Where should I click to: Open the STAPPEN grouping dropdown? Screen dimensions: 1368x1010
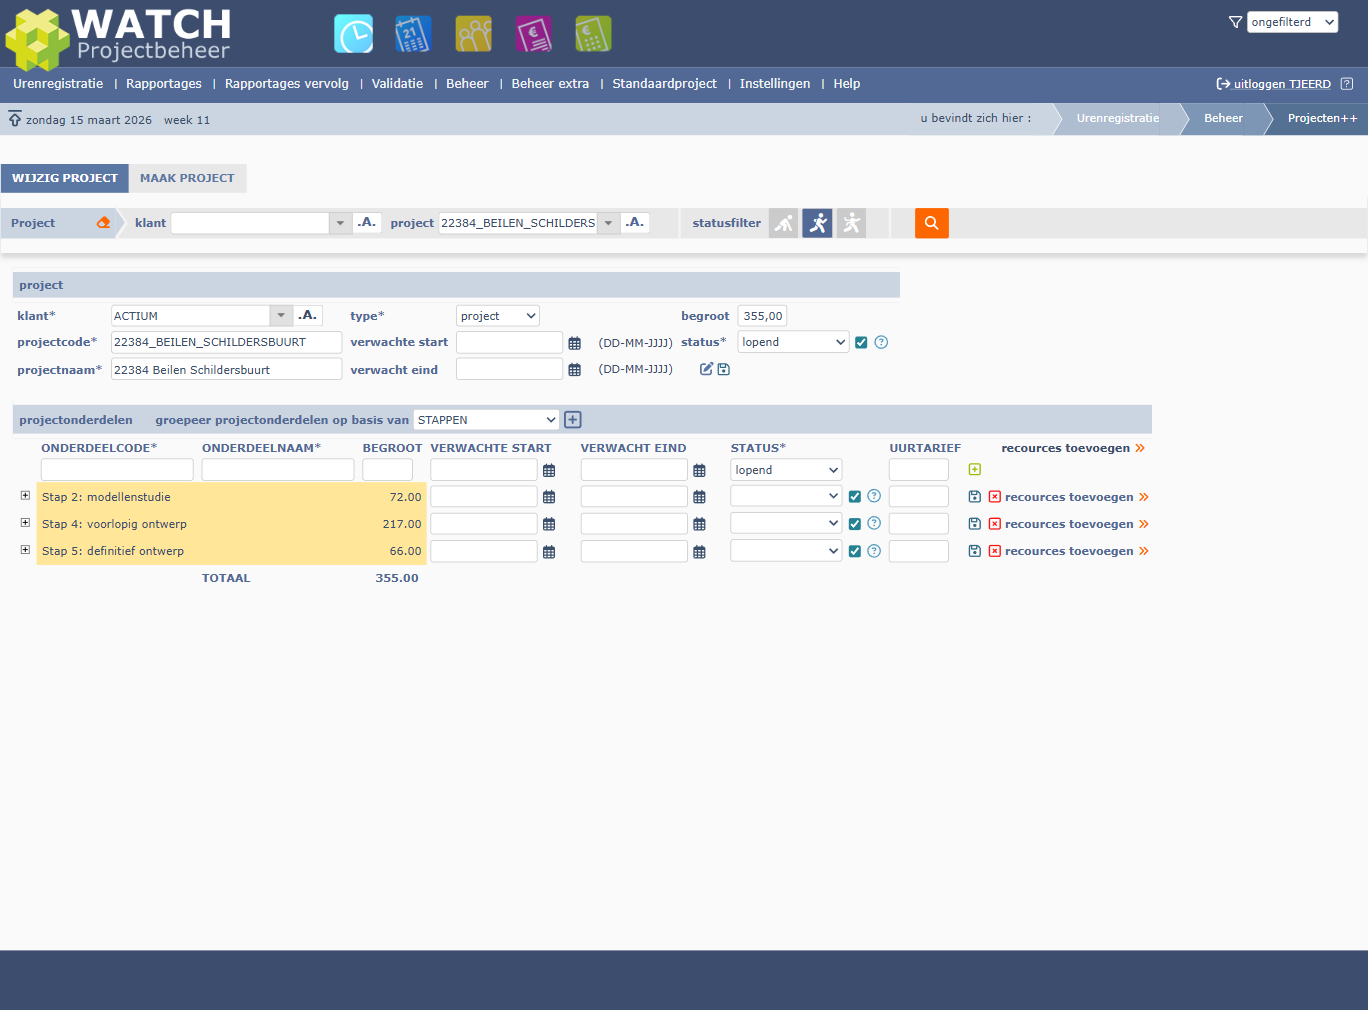(x=486, y=420)
